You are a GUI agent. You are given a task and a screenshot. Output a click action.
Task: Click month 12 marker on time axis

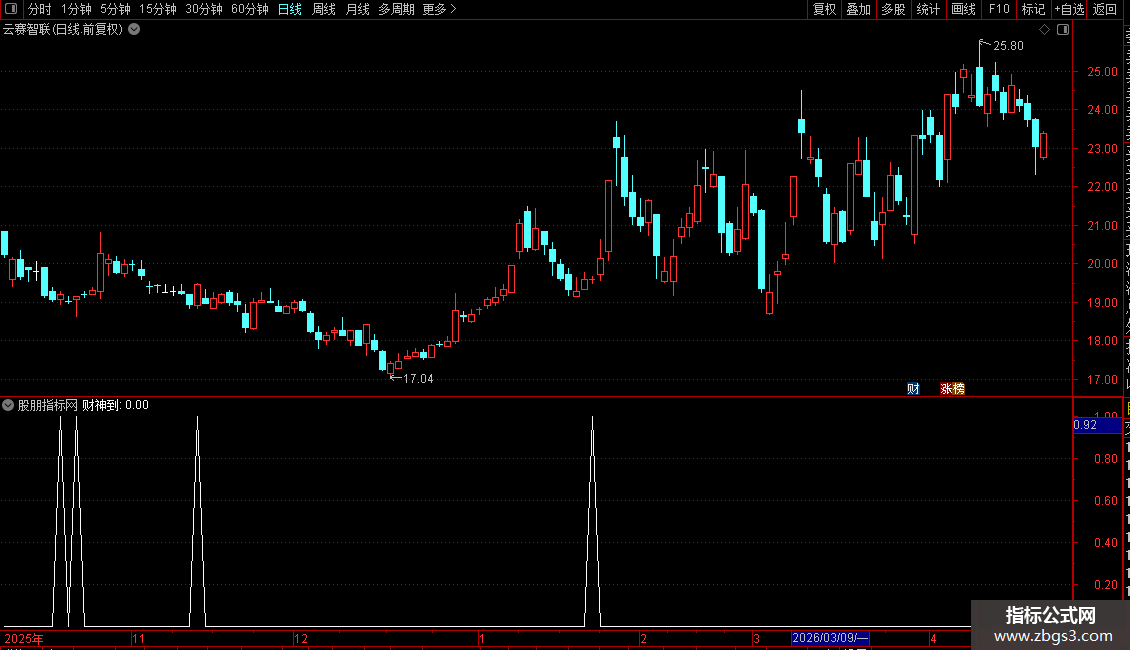tap(301, 638)
